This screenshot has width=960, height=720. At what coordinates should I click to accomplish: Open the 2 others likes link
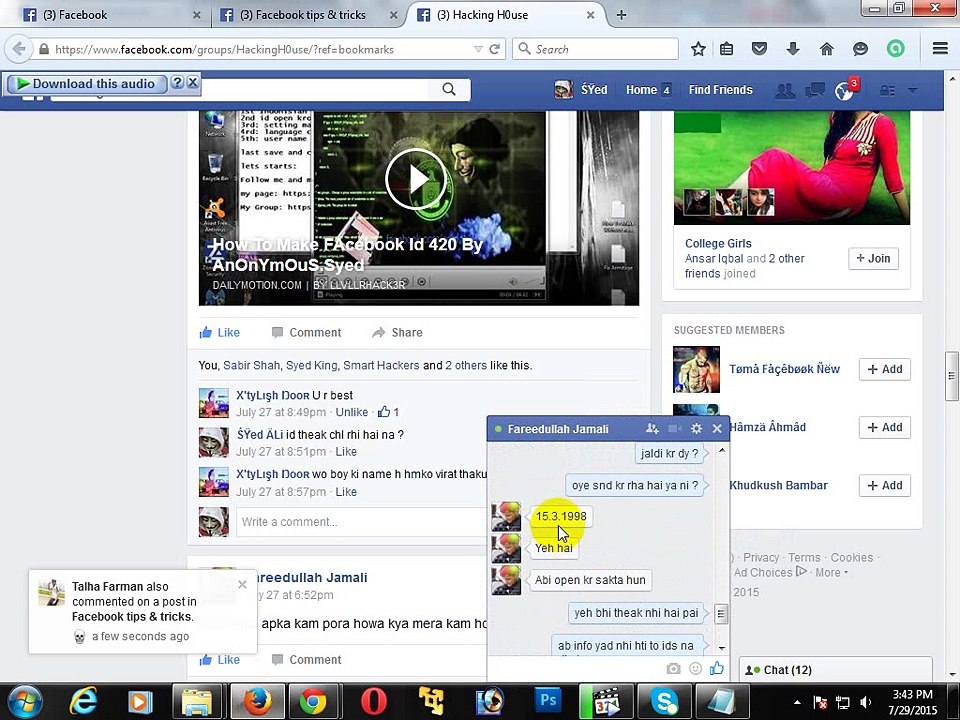coord(466,366)
